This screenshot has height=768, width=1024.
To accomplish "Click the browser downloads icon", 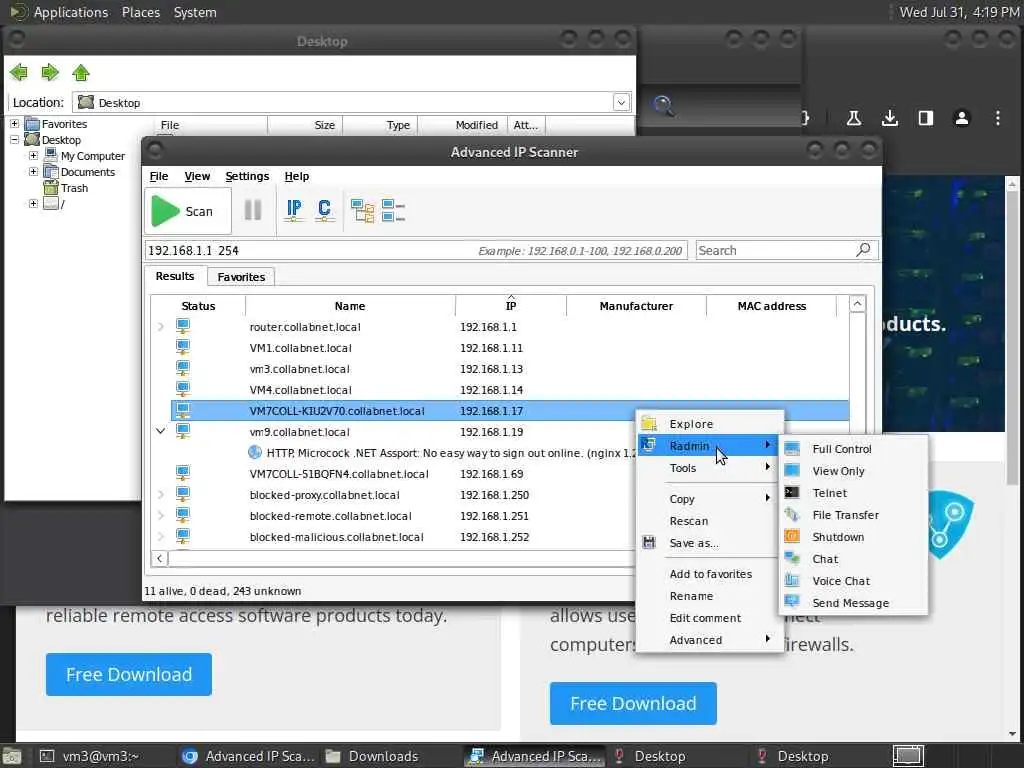I will 889,118.
